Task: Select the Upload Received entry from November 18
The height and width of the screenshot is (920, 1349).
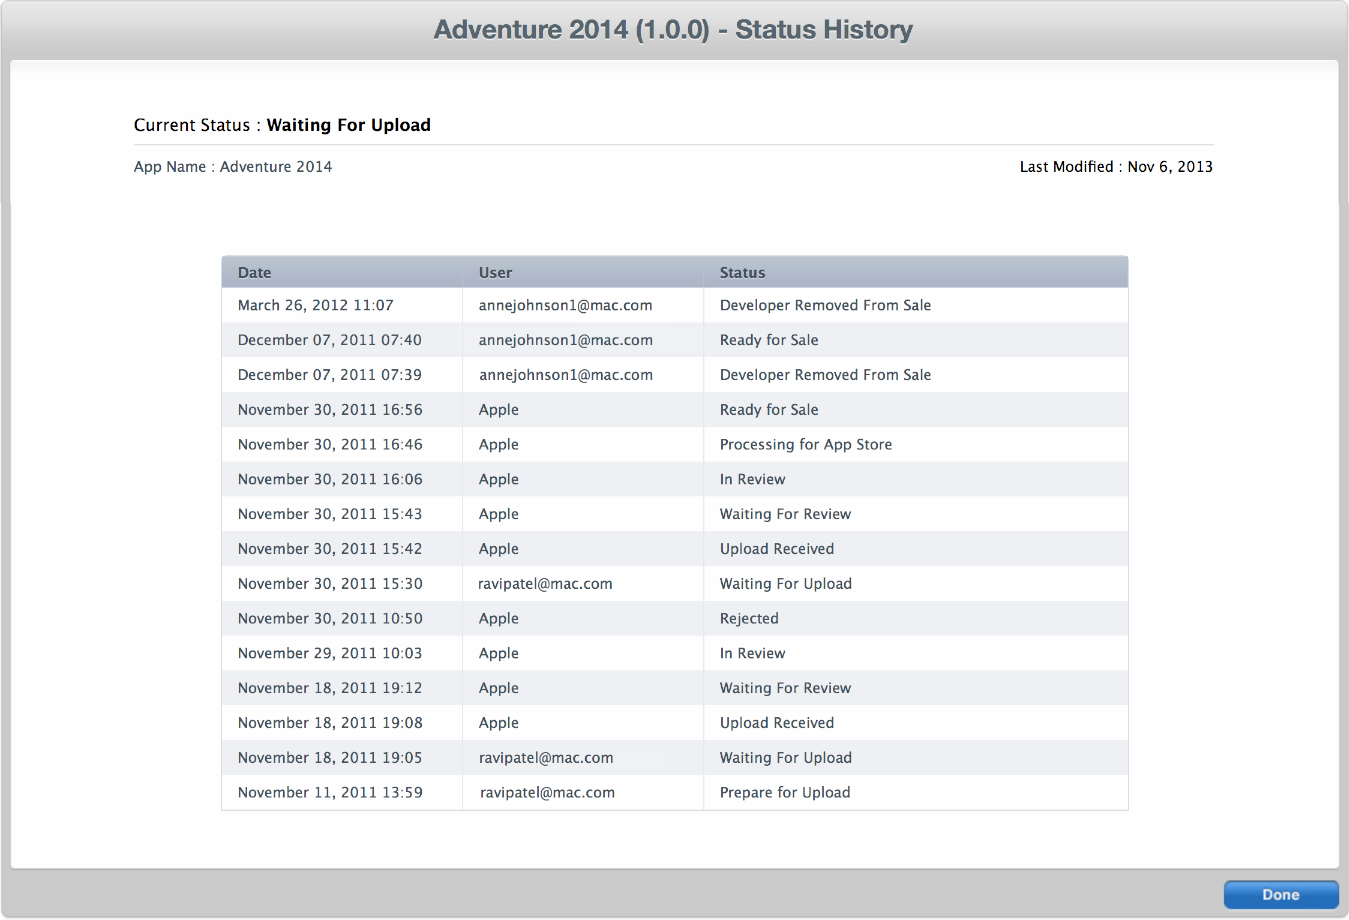Action: click(776, 722)
